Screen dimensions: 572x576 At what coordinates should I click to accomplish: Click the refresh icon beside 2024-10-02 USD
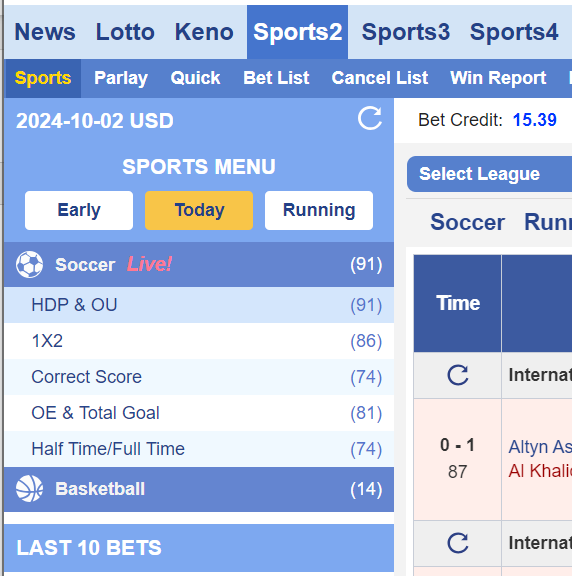tap(370, 118)
